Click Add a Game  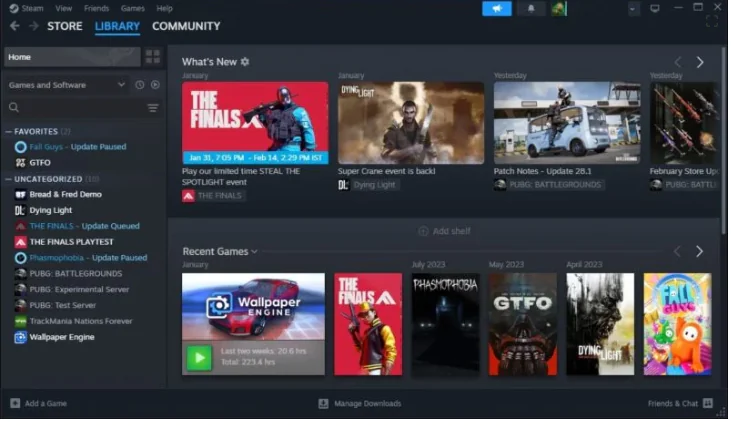(45, 404)
